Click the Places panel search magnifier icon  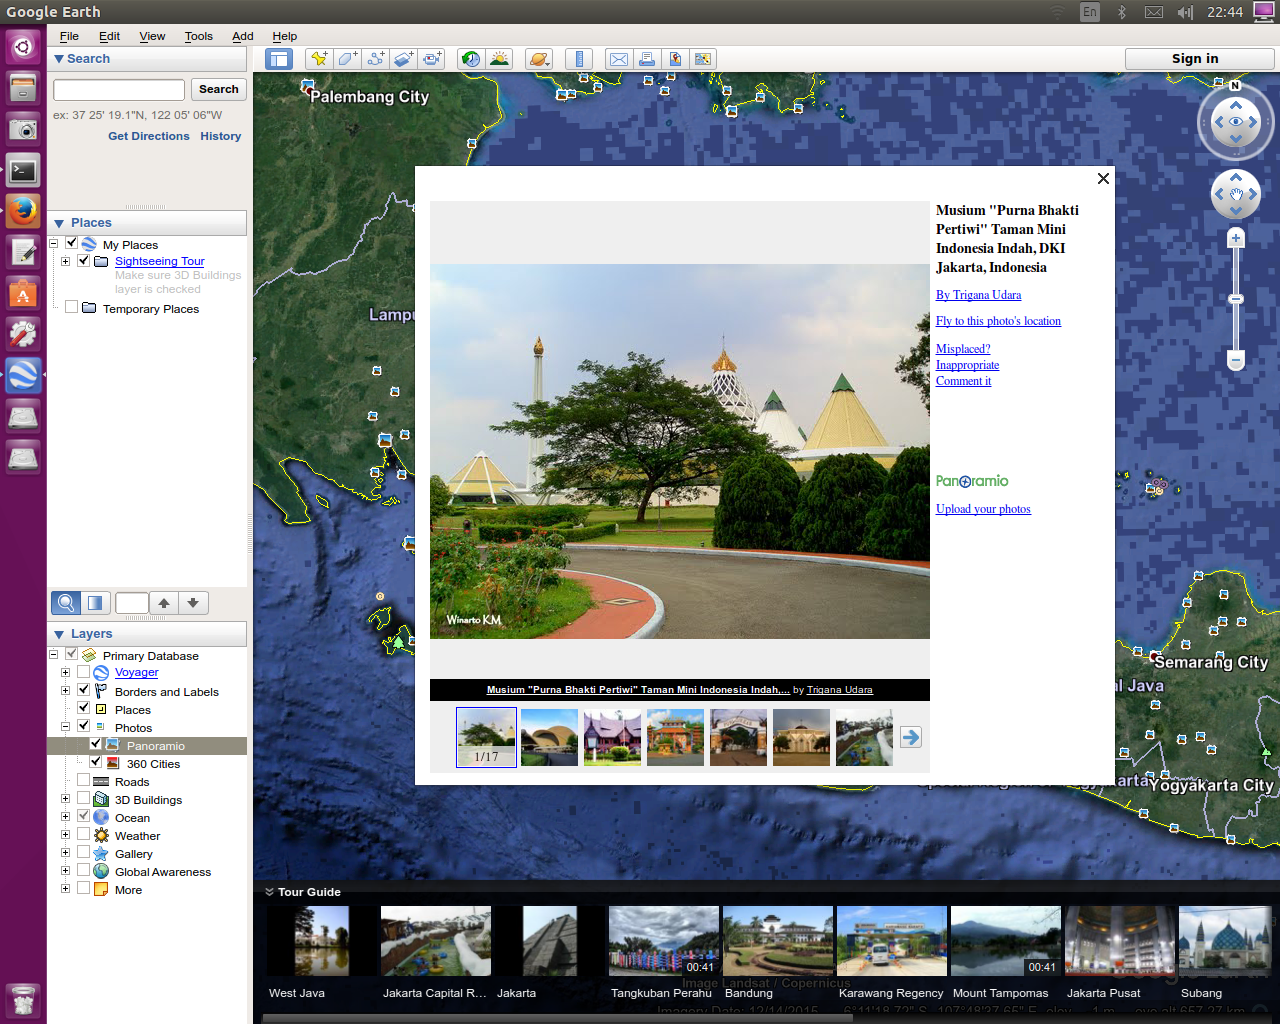[x=66, y=602]
